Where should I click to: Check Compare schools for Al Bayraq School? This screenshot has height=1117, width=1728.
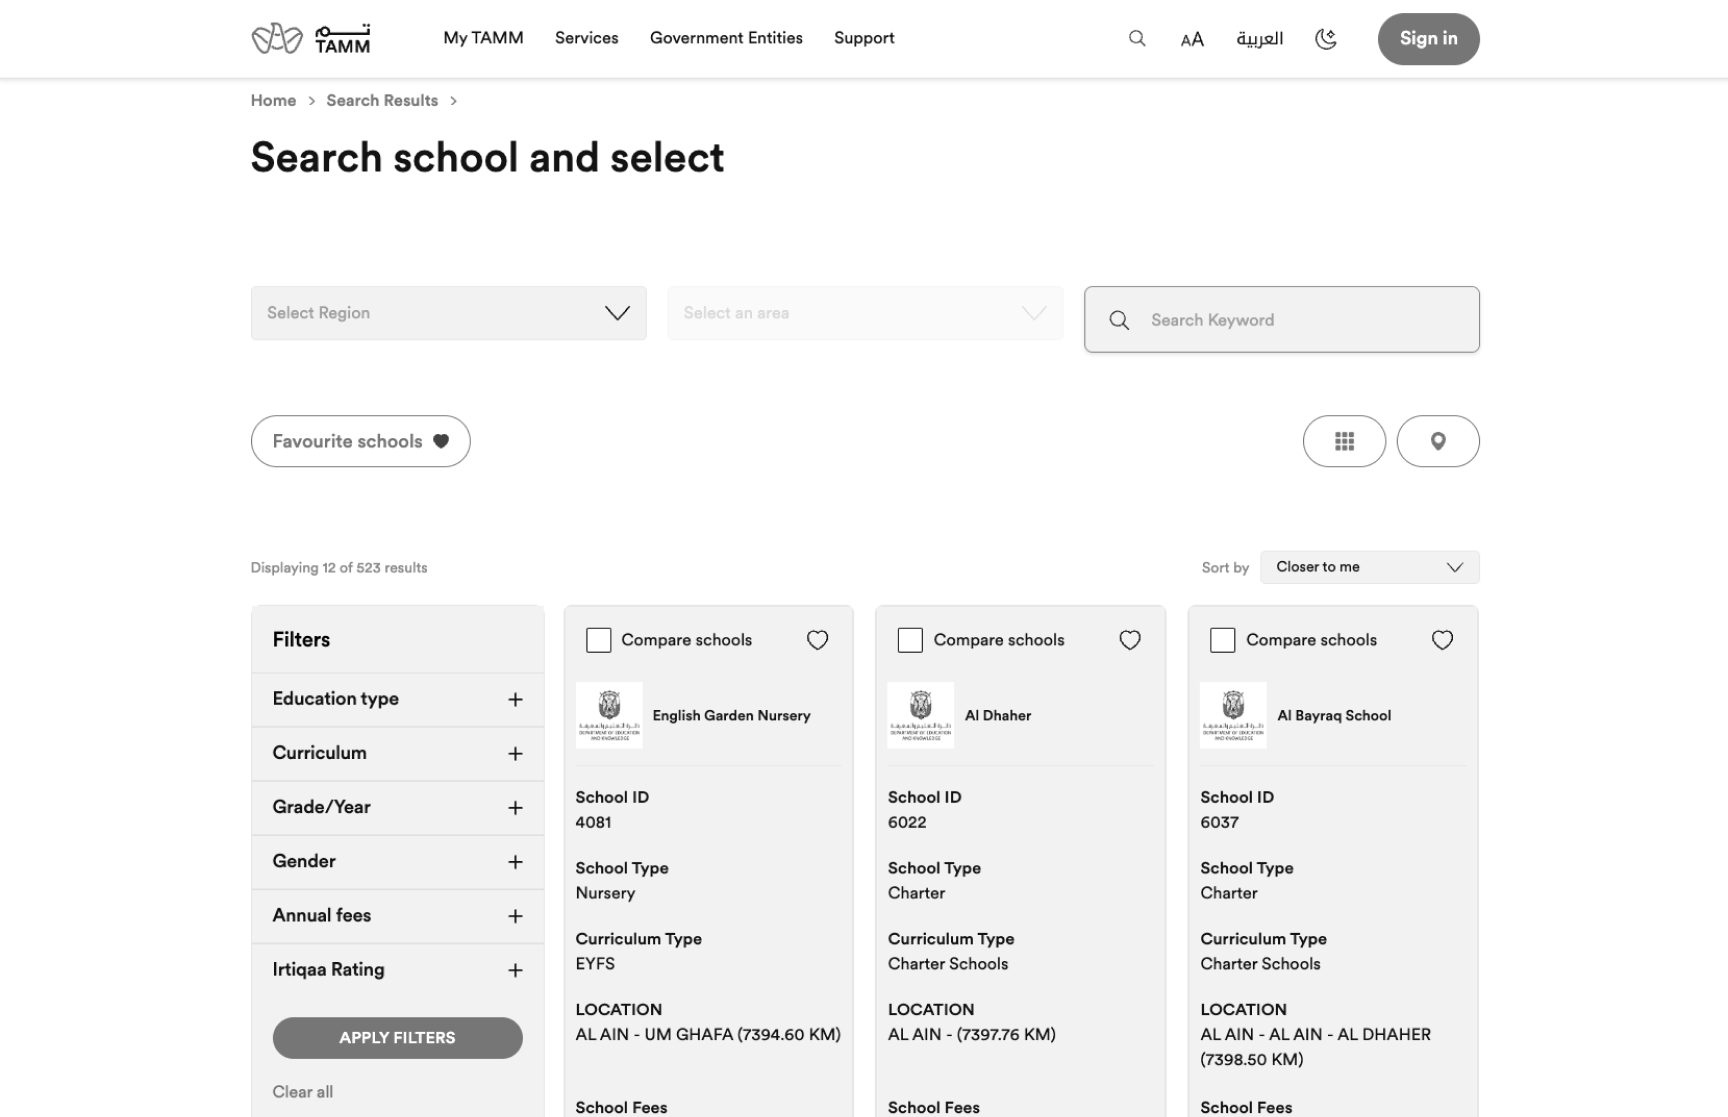[1222, 640]
